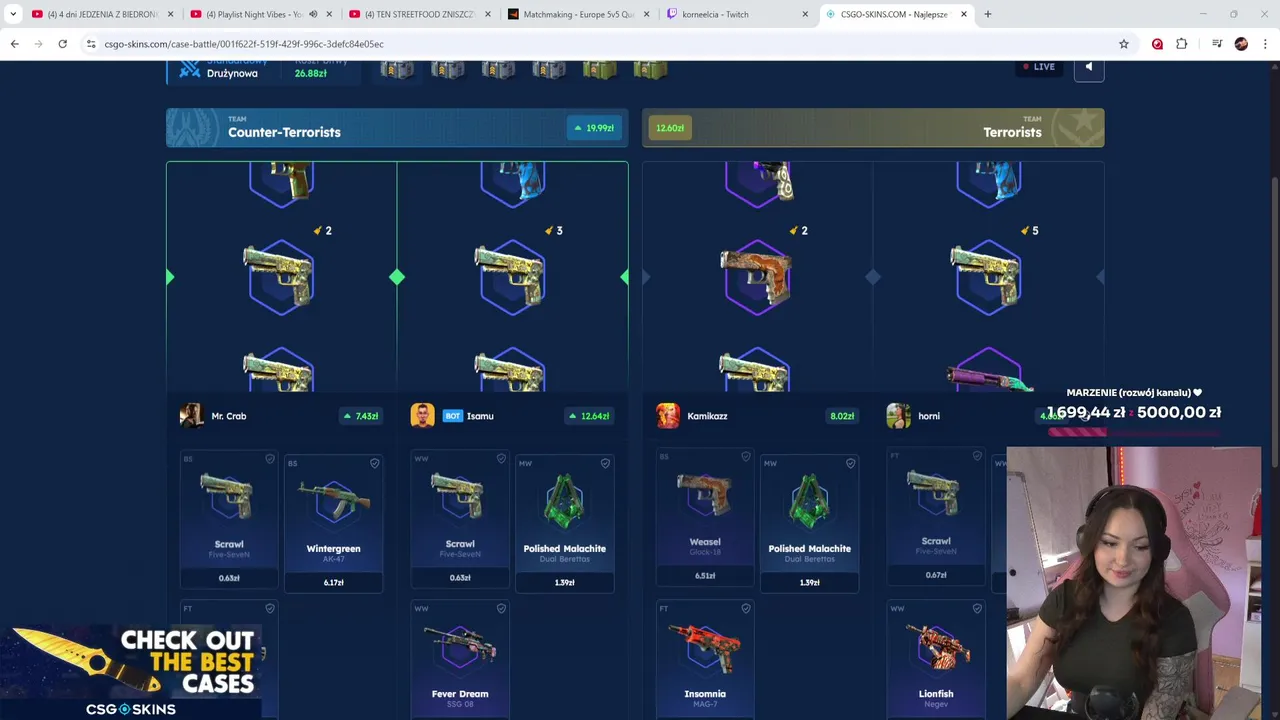Click the crossed swords battle mode icon
Screen dimensions: 1280x720
click(x=190, y=69)
